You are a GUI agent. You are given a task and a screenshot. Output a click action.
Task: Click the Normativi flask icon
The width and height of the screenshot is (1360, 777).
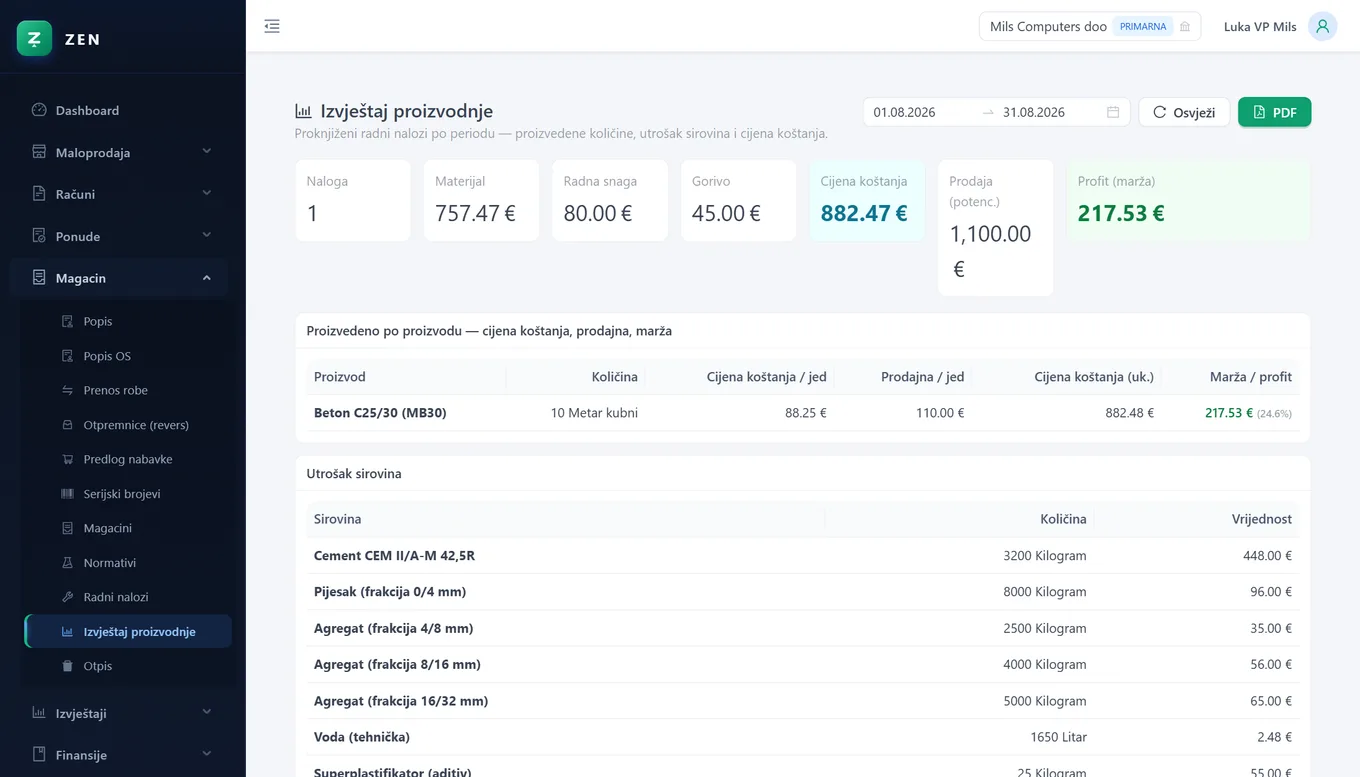coord(68,563)
